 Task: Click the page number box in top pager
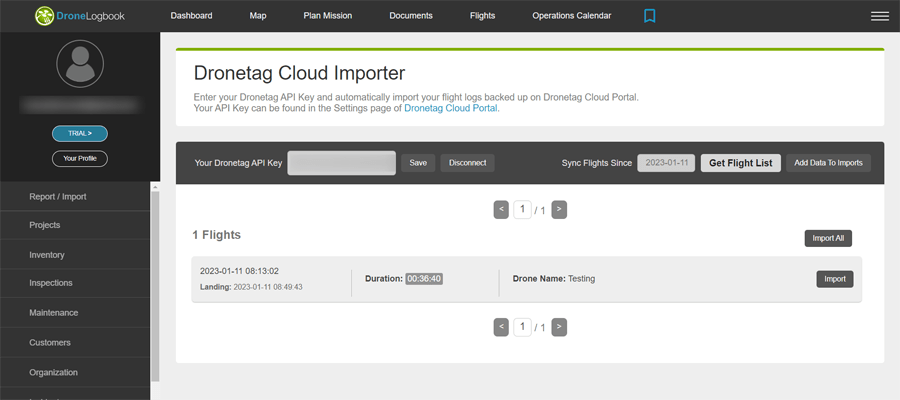(522, 209)
